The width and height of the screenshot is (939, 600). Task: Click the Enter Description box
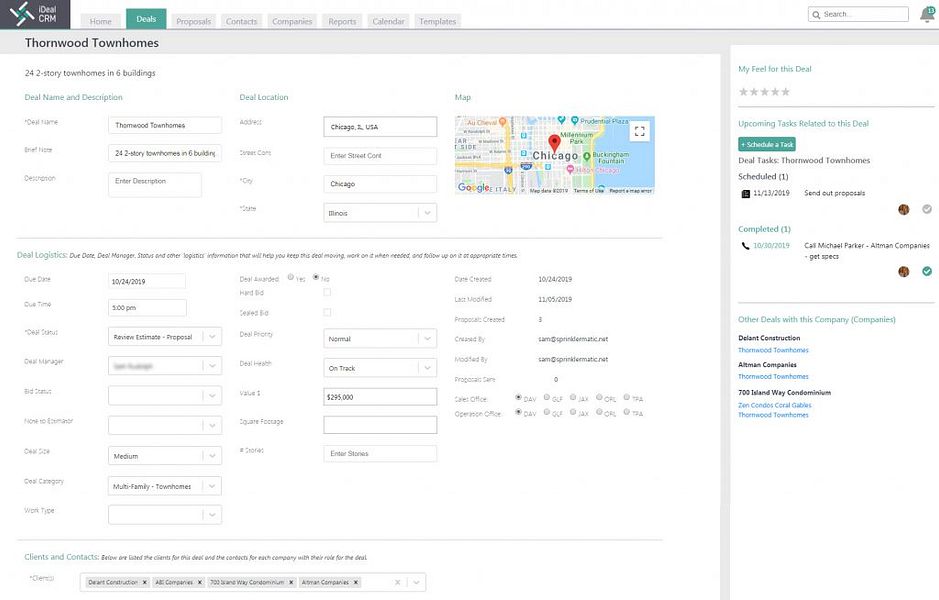(x=155, y=184)
